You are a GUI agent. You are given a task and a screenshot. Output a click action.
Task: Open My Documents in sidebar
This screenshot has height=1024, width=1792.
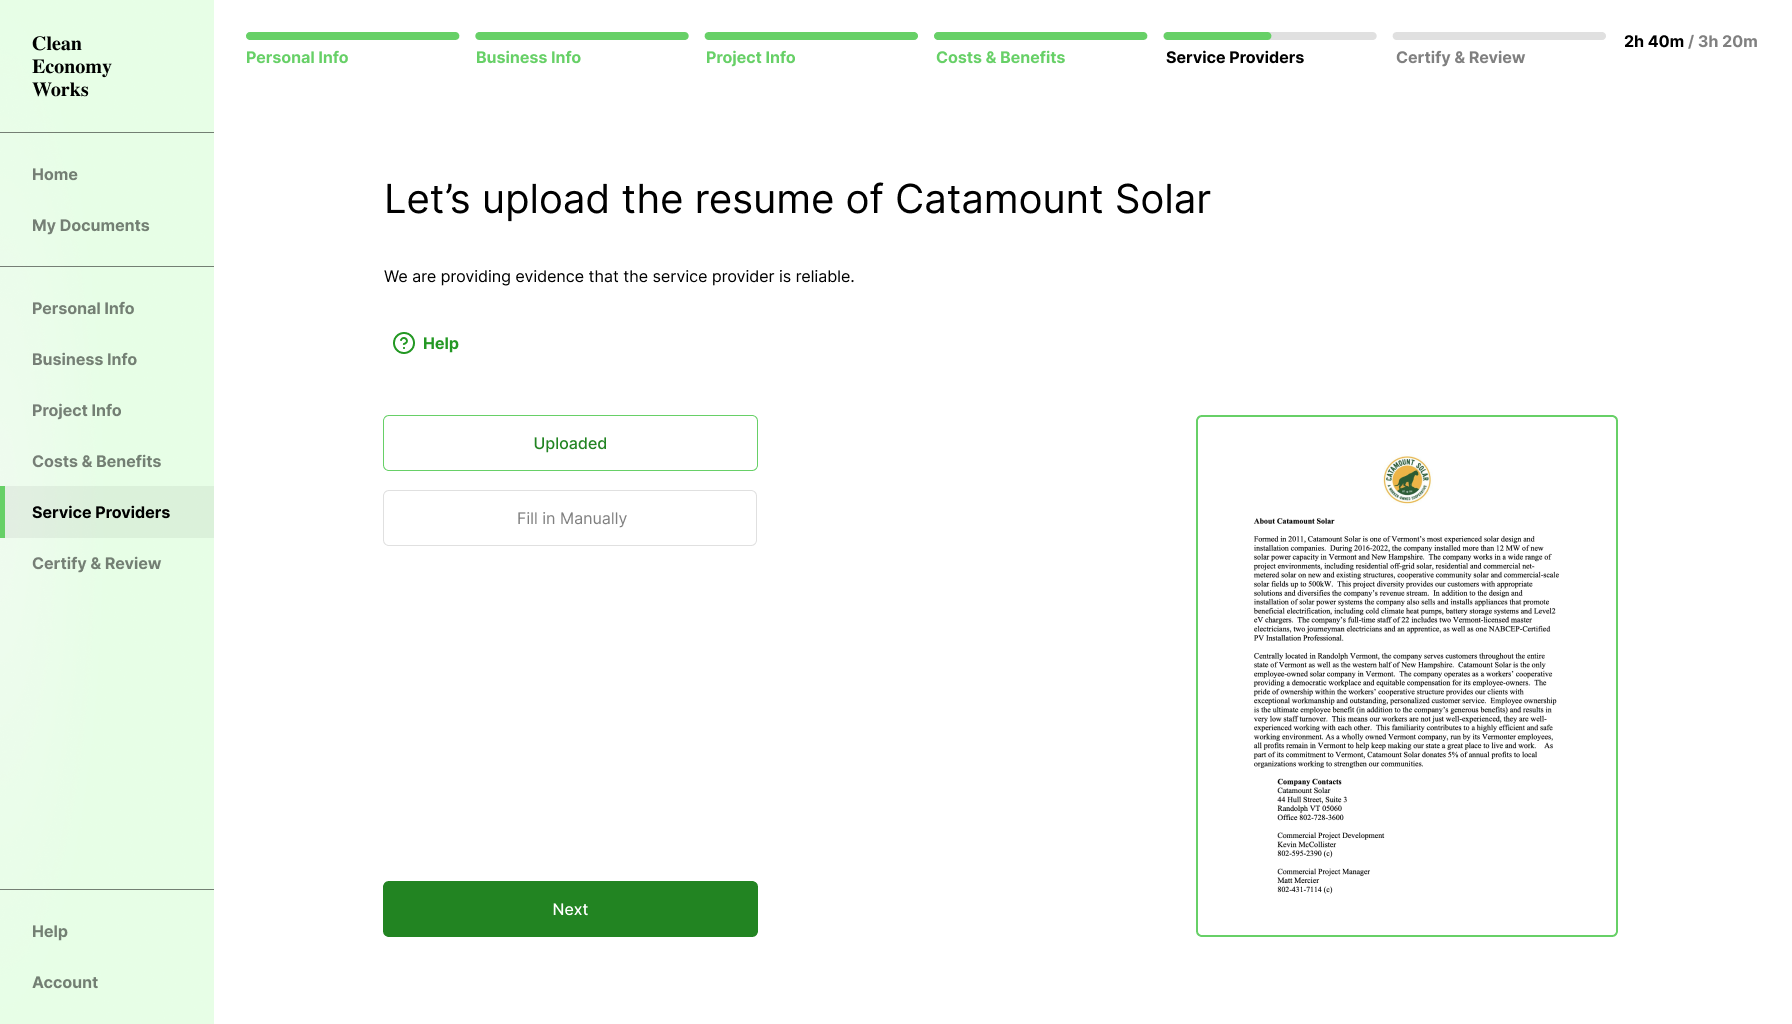tap(91, 225)
